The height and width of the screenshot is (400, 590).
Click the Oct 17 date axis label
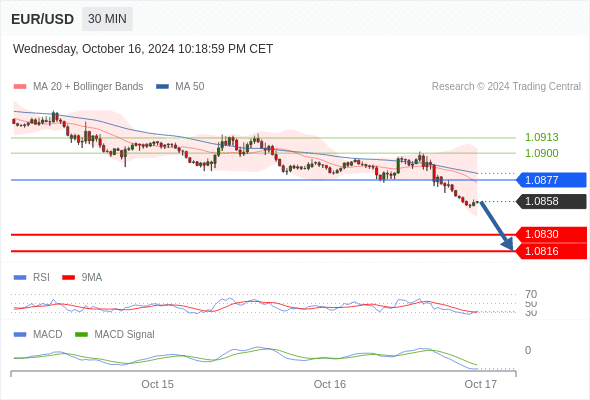pyautogui.click(x=481, y=384)
